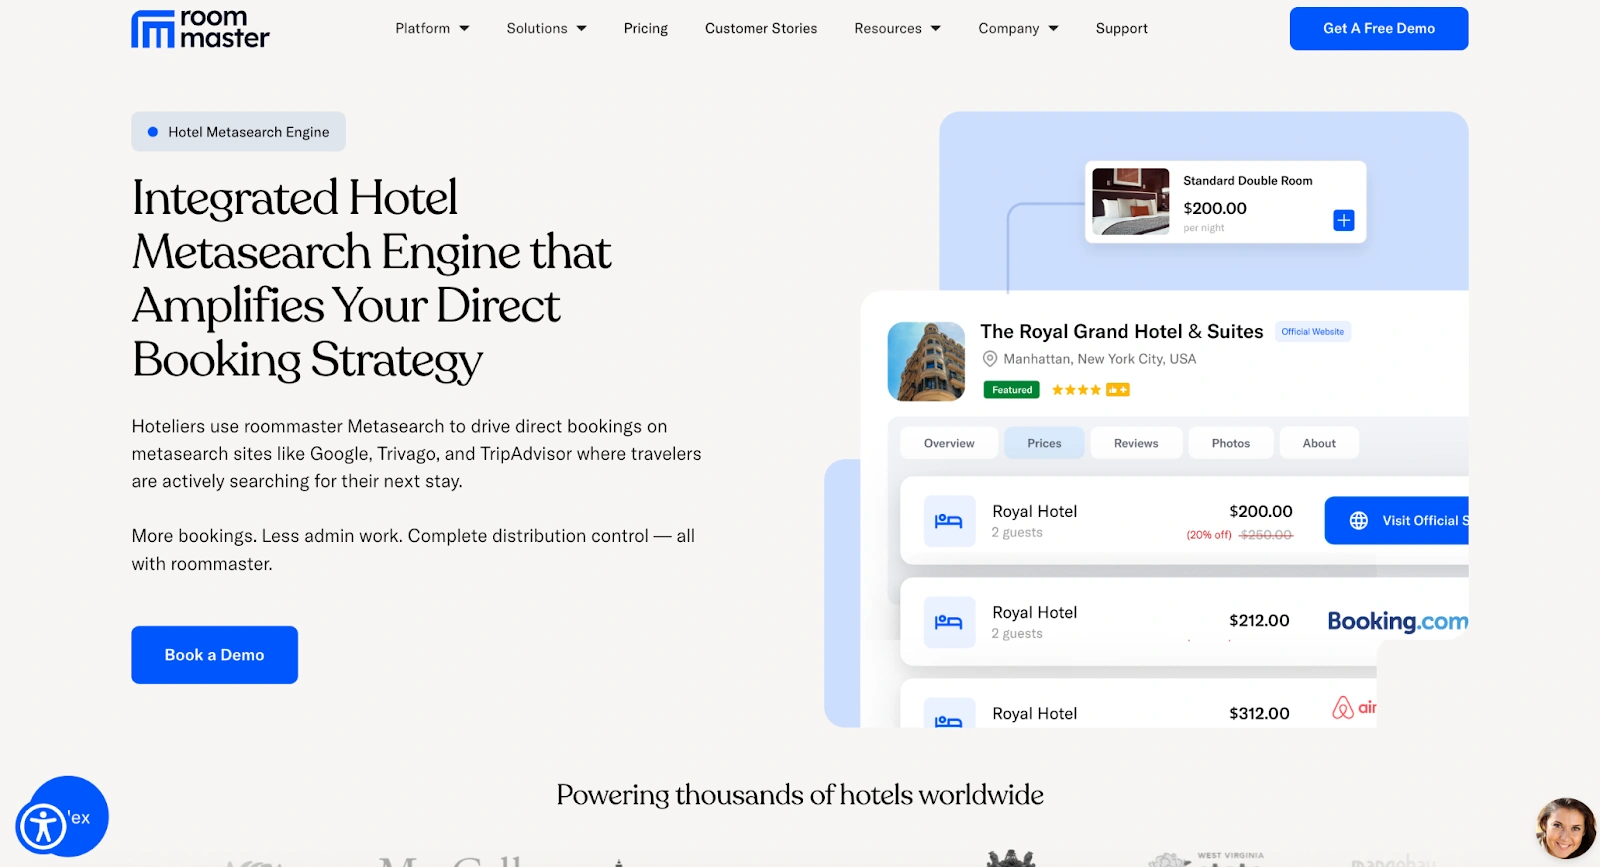Click the $200.00 per night price on room card
Image resolution: width=1600 pixels, height=867 pixels.
(x=1215, y=209)
